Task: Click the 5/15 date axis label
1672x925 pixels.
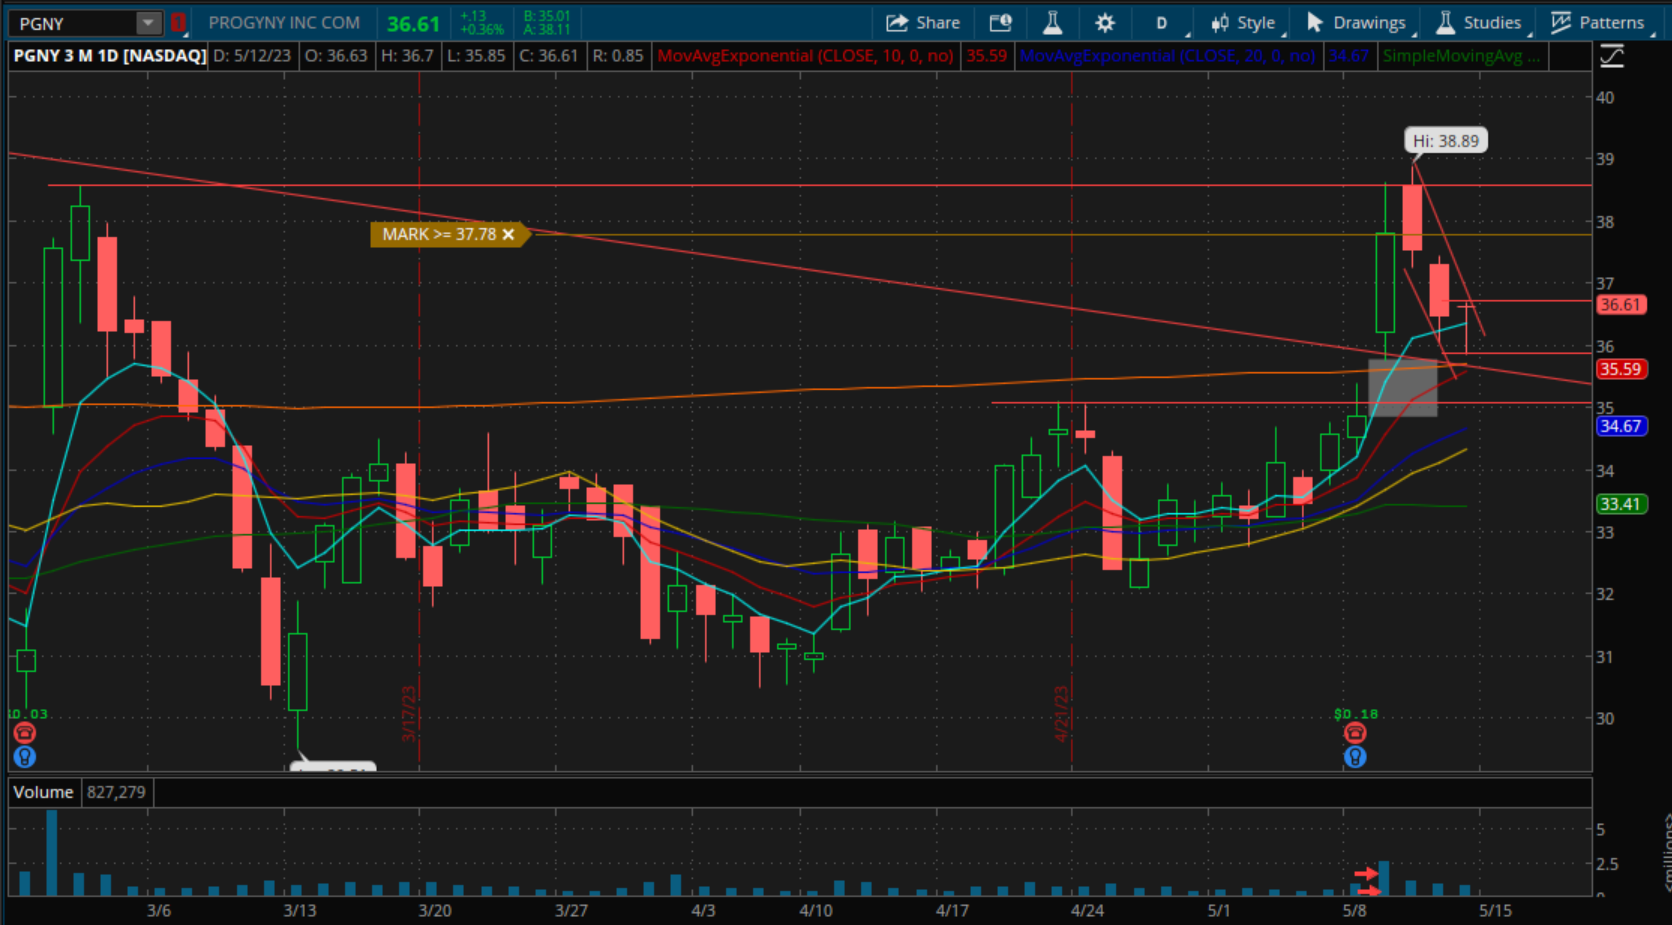Action: (x=1495, y=910)
